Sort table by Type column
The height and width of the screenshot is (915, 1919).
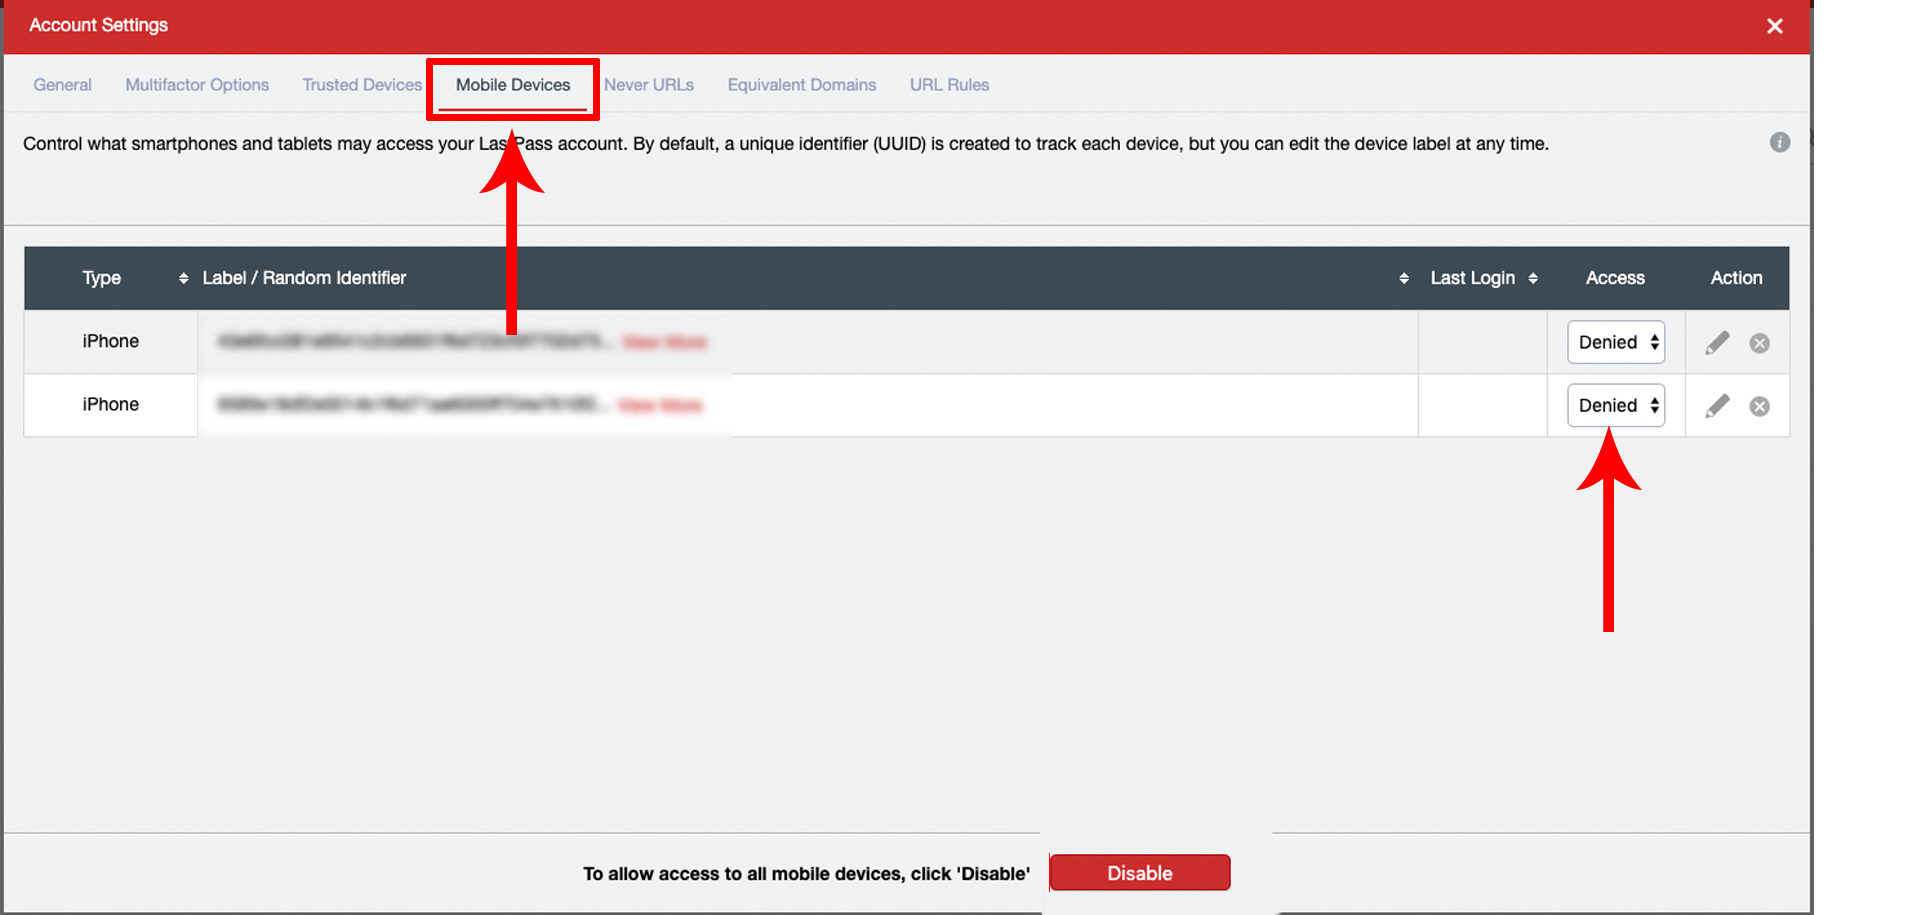tap(183, 278)
